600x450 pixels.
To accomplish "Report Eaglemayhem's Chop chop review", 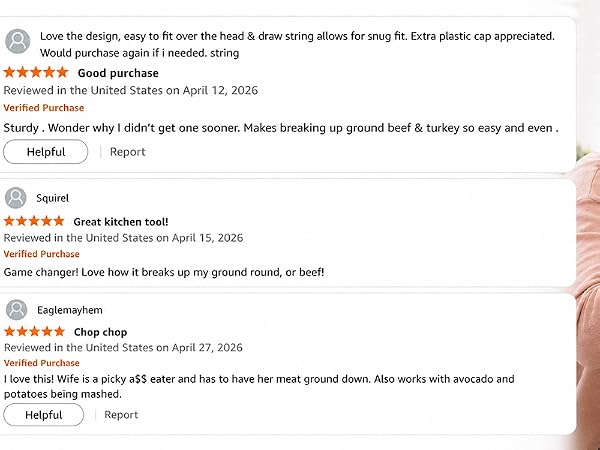I will tap(121, 415).
